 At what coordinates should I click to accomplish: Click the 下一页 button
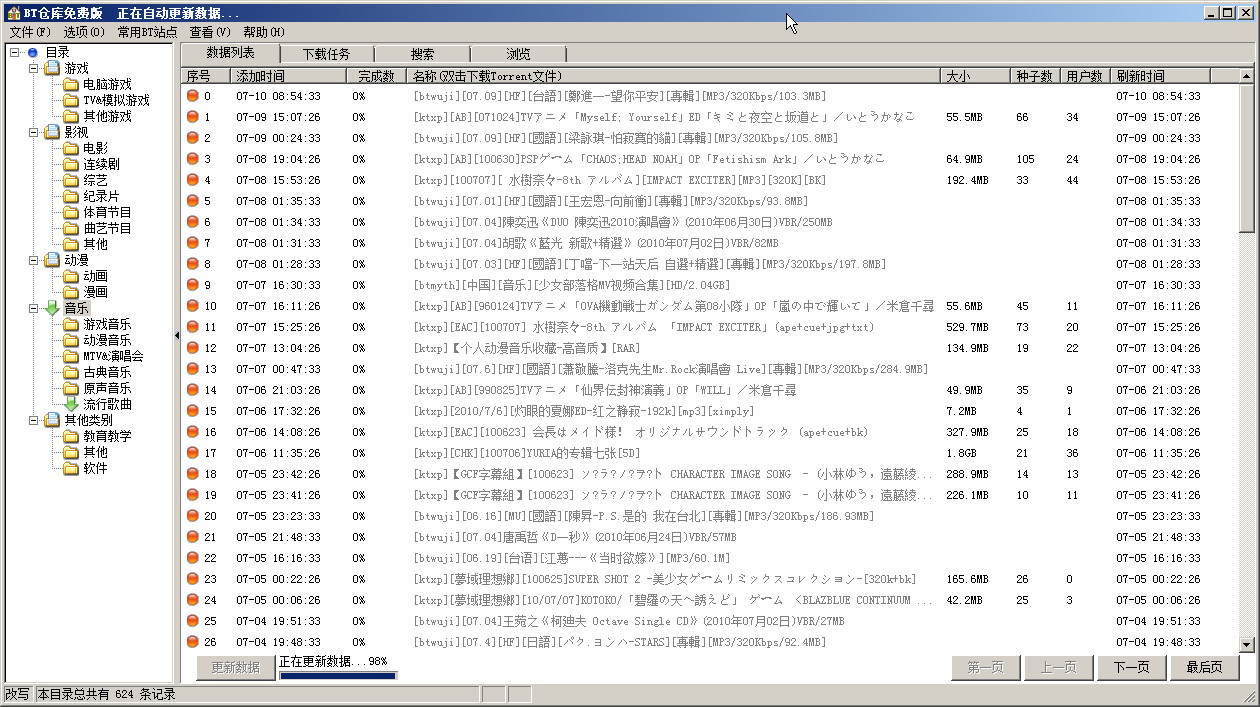coord(1131,668)
